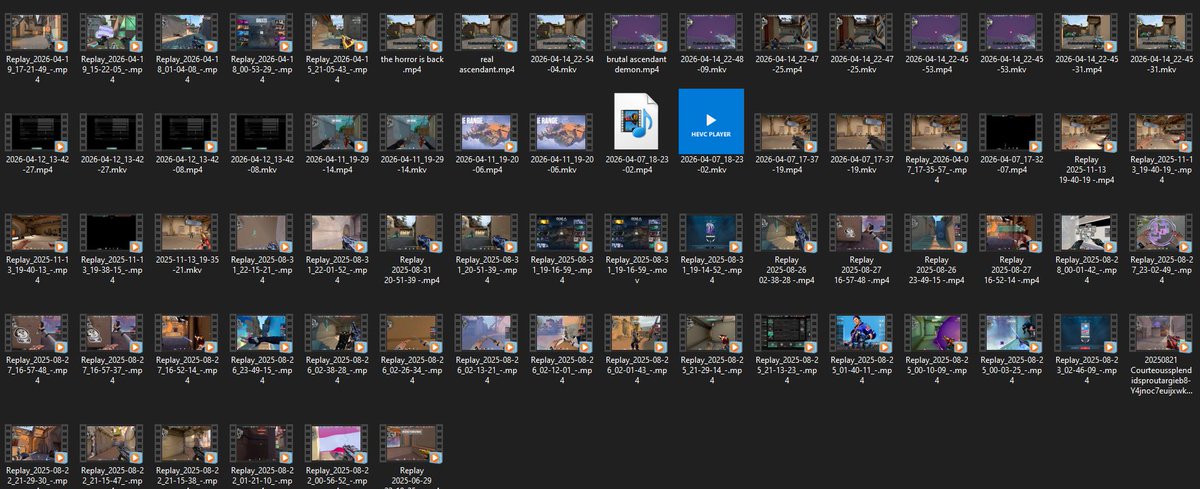This screenshot has height=489, width=1200.
Task: Select scoreboard thumbnail of Replay_2025-08-25_21-13-23_-.mp4
Action: click(x=786, y=333)
